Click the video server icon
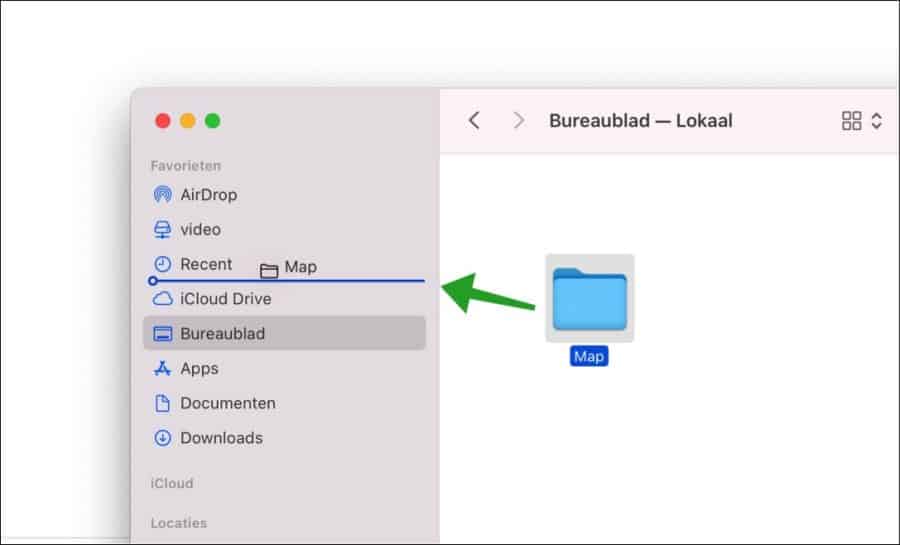The height and width of the screenshot is (545, 900). coord(162,229)
